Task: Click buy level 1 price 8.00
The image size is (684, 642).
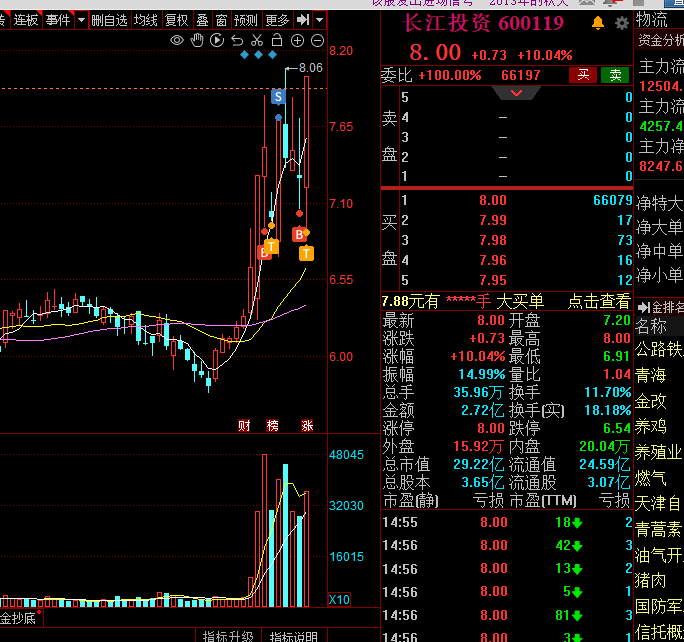Action: point(493,200)
